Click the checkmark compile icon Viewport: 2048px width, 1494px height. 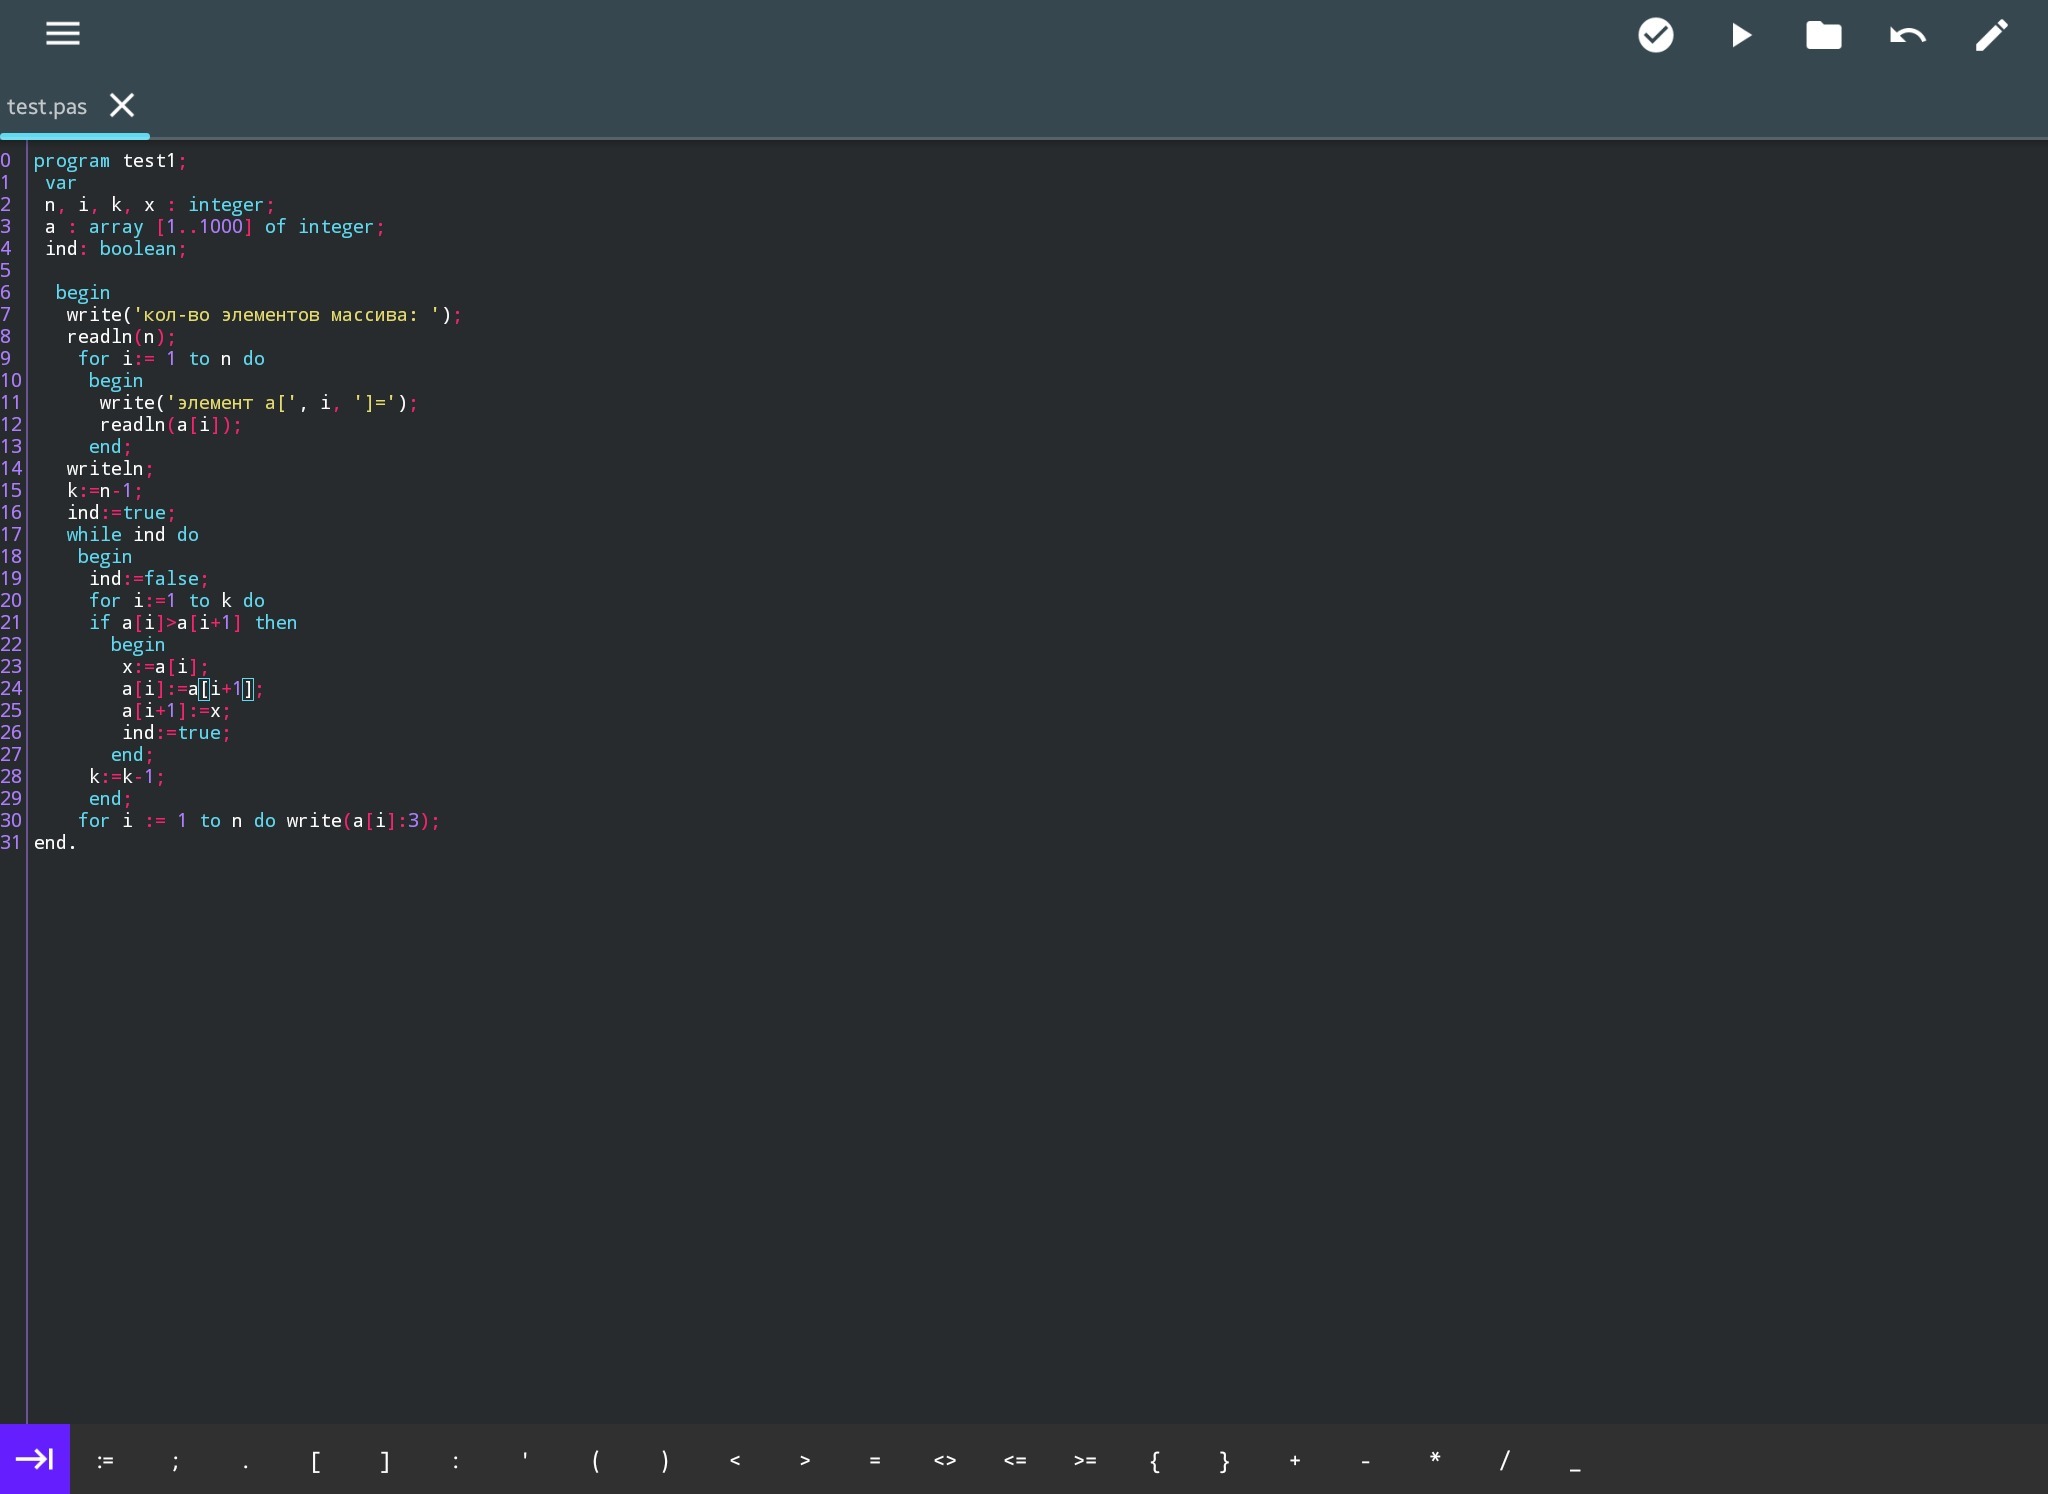coord(1656,35)
